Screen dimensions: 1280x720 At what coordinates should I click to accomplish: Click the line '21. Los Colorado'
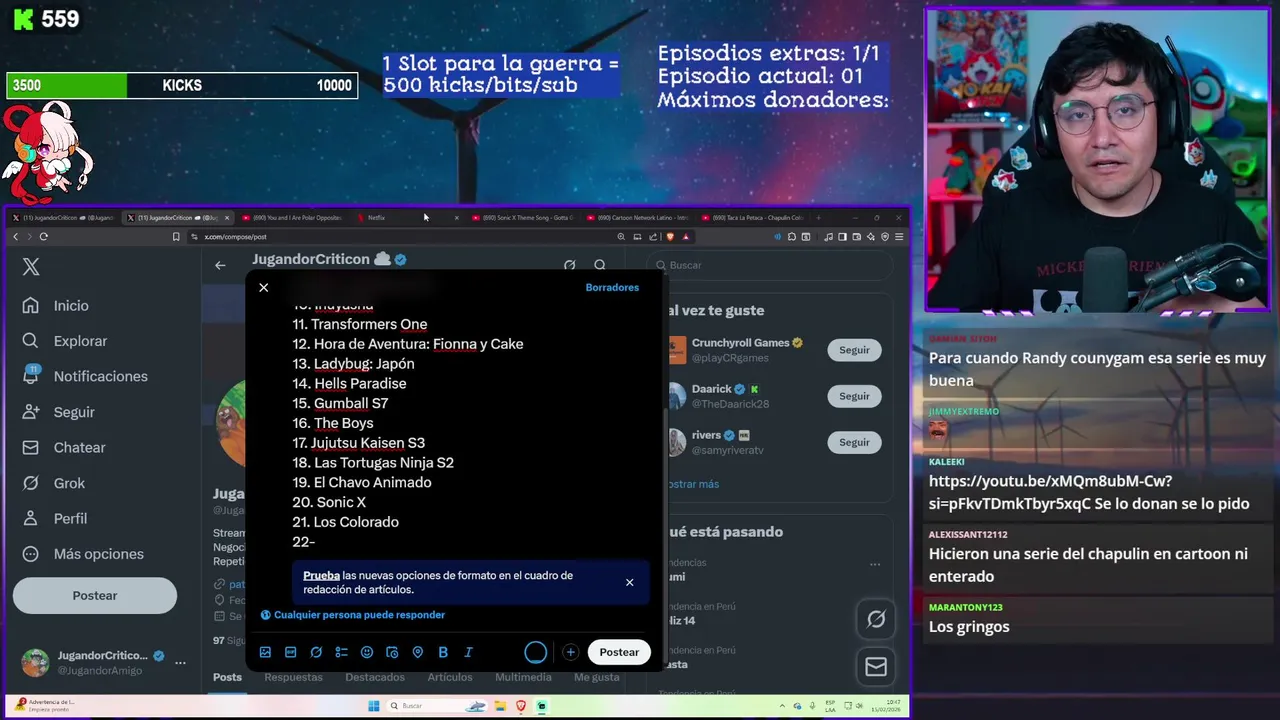pos(345,522)
